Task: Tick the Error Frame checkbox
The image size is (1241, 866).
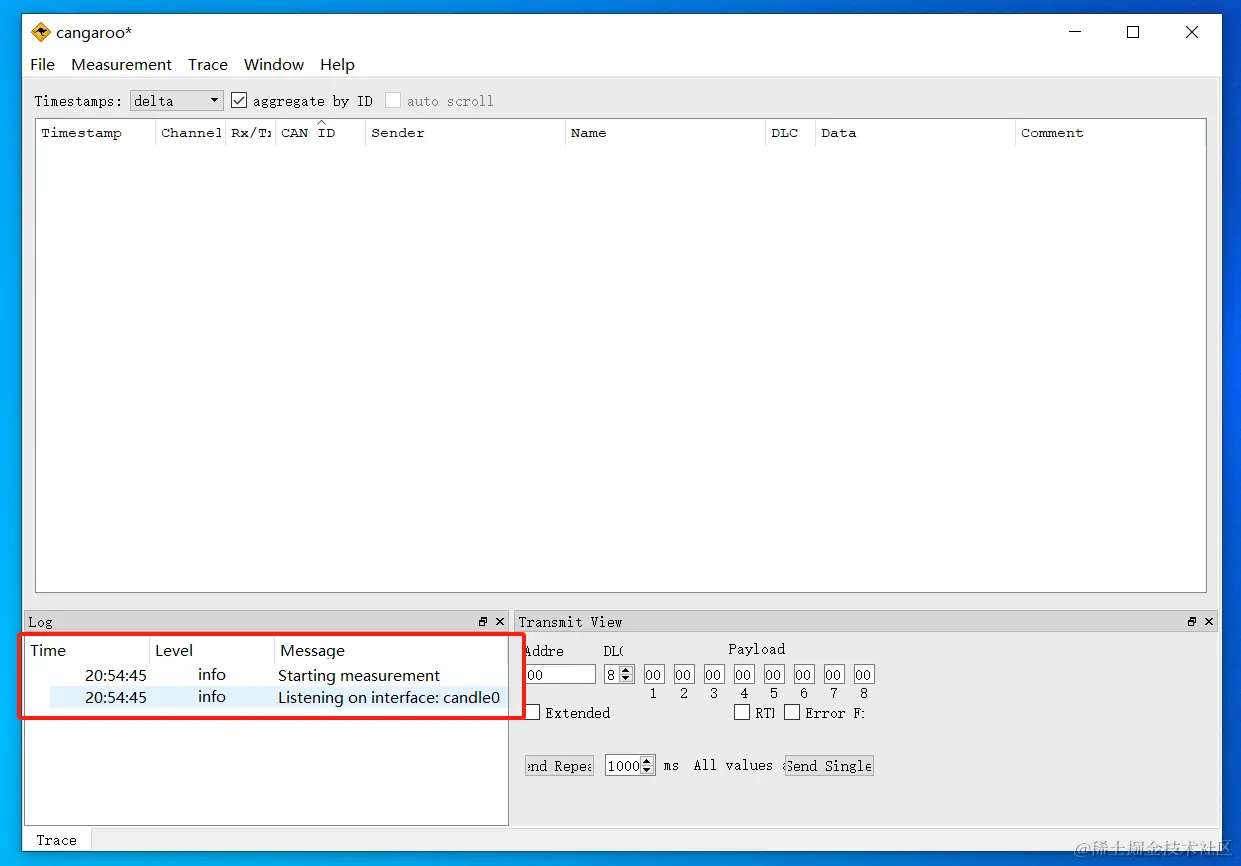Action: click(792, 712)
